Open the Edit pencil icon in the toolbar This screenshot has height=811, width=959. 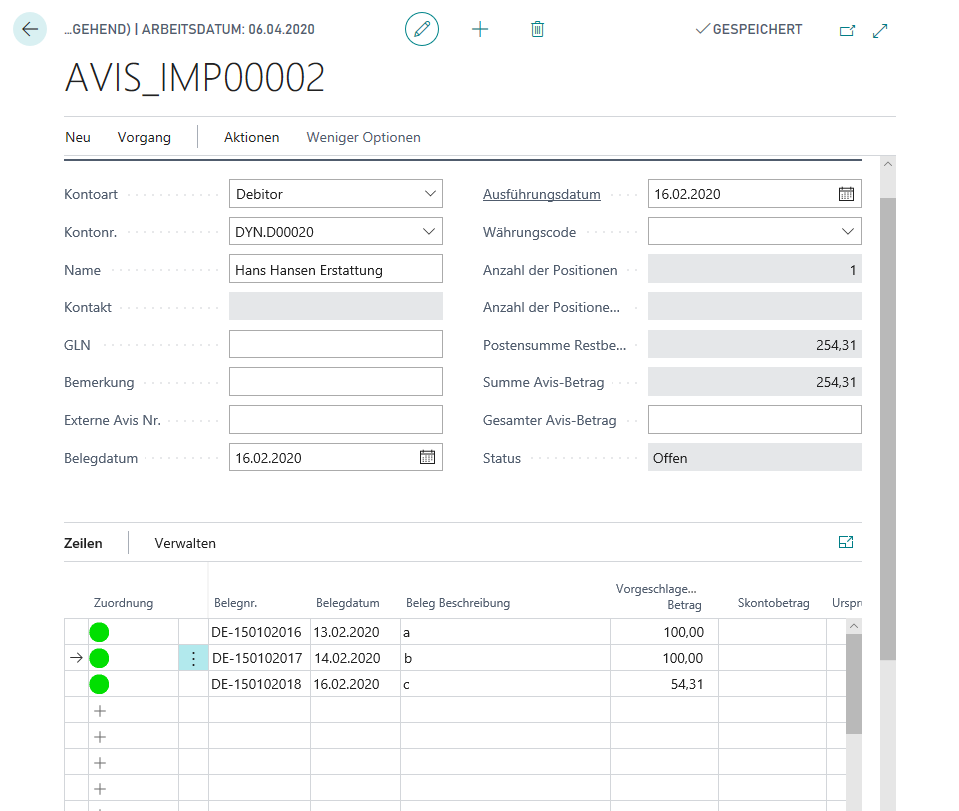421,29
